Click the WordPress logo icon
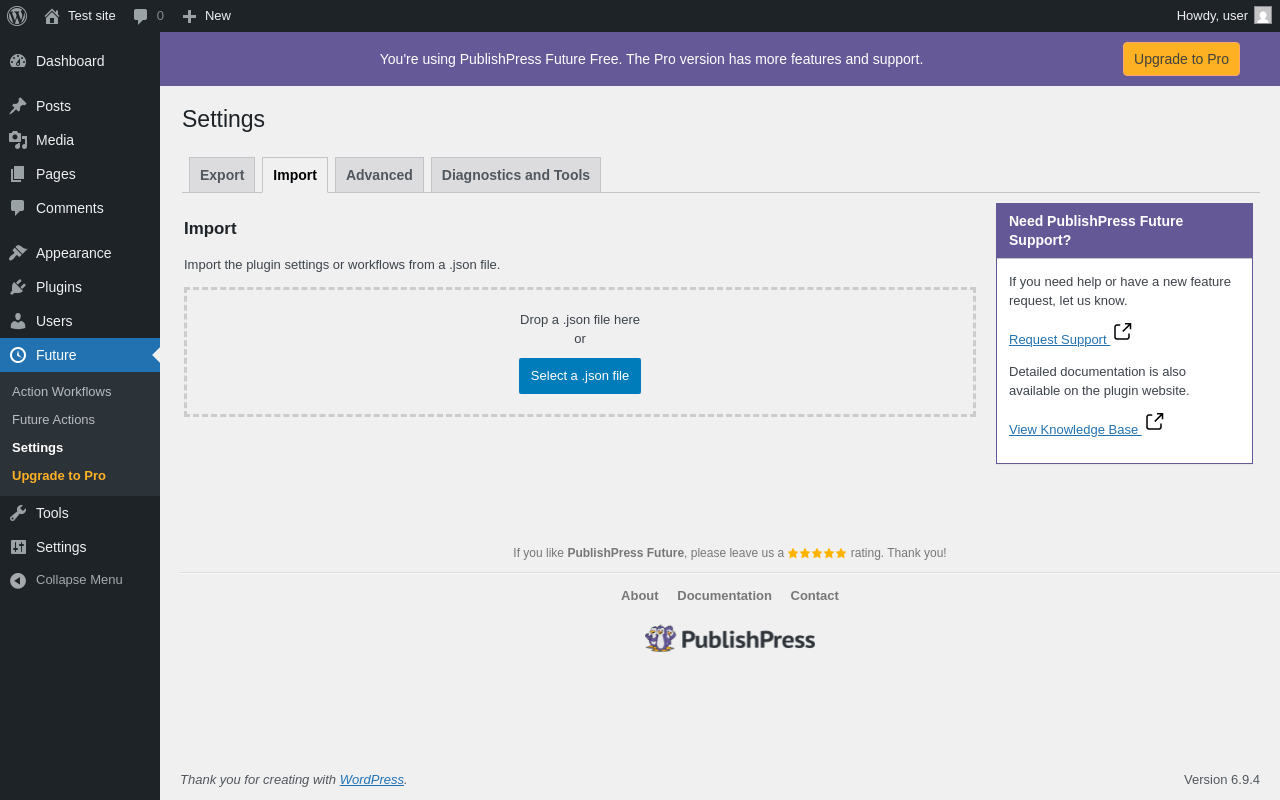Screen dimensions: 1280x800 click(x=17, y=16)
